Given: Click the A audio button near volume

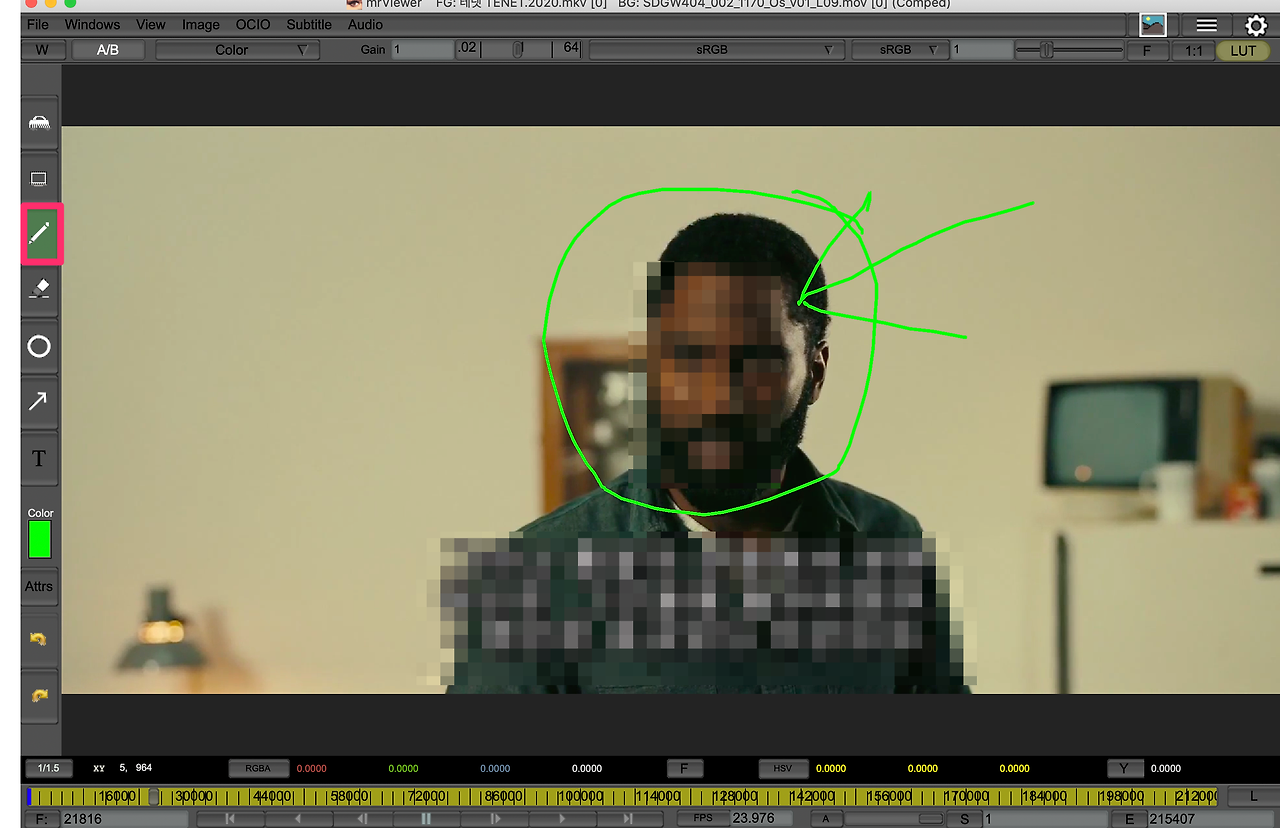Looking at the screenshot, I should (826, 819).
